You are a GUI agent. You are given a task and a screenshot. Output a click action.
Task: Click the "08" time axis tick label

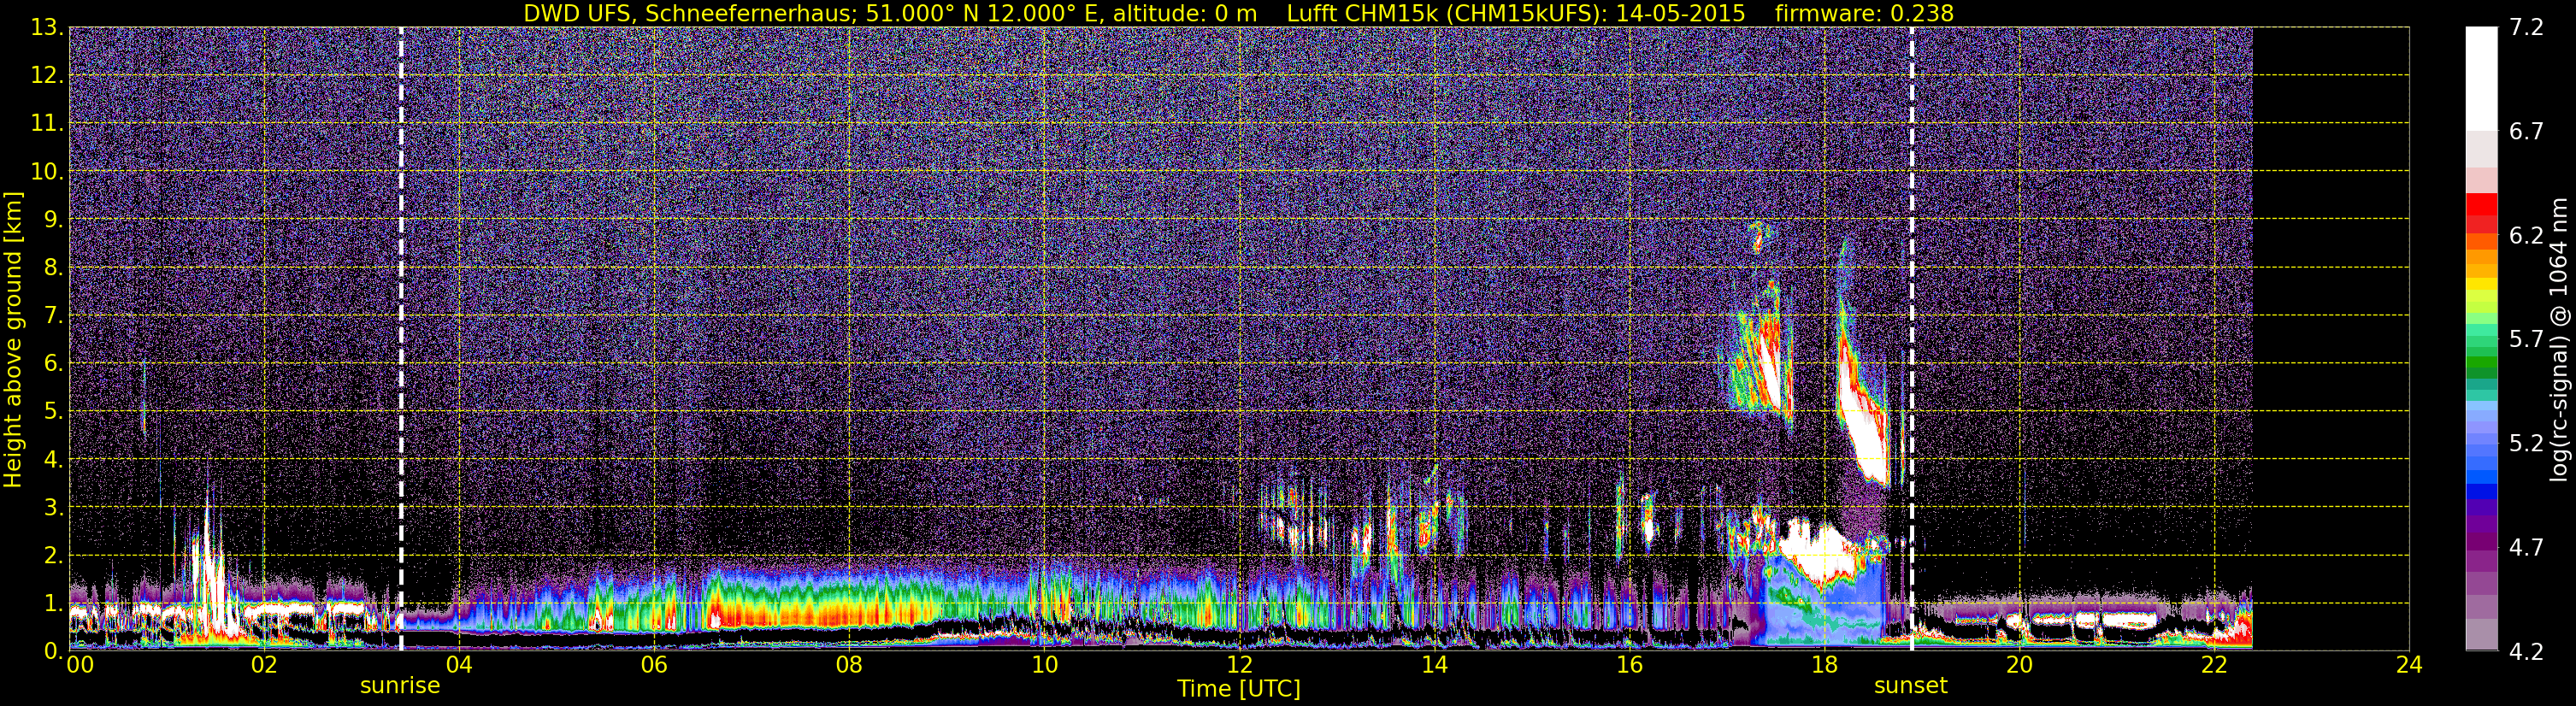(x=849, y=665)
